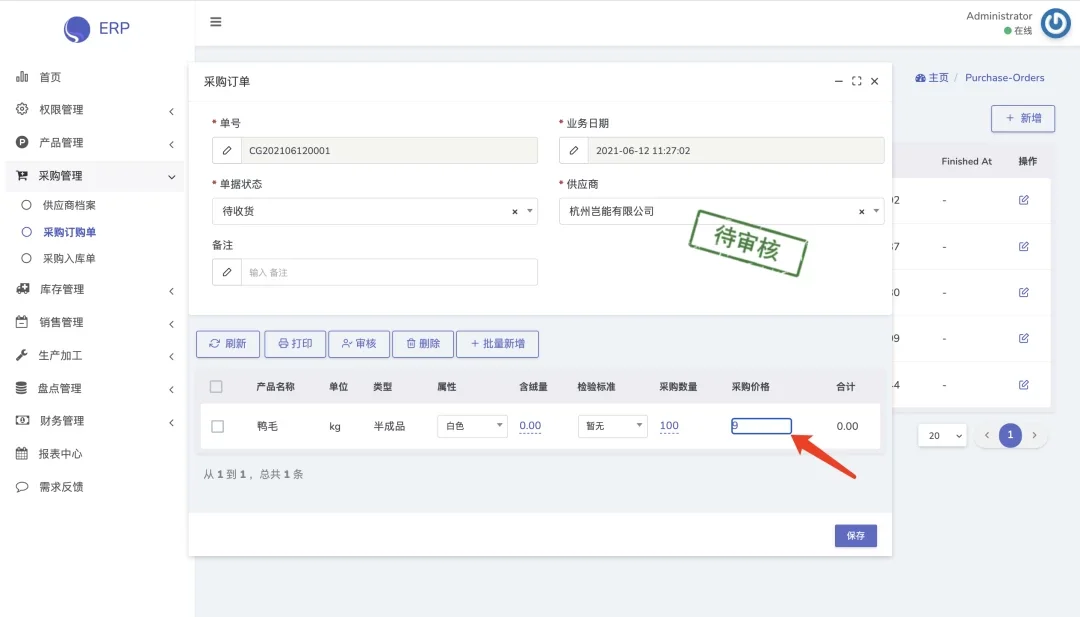Click the edit pencil icon in the first order row
This screenshot has width=1080, height=617.
click(x=1023, y=200)
